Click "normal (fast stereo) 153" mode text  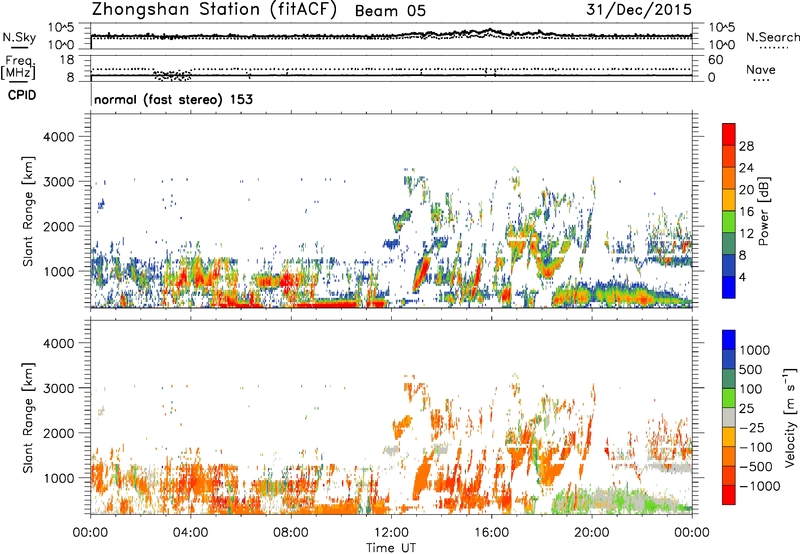click(173, 99)
